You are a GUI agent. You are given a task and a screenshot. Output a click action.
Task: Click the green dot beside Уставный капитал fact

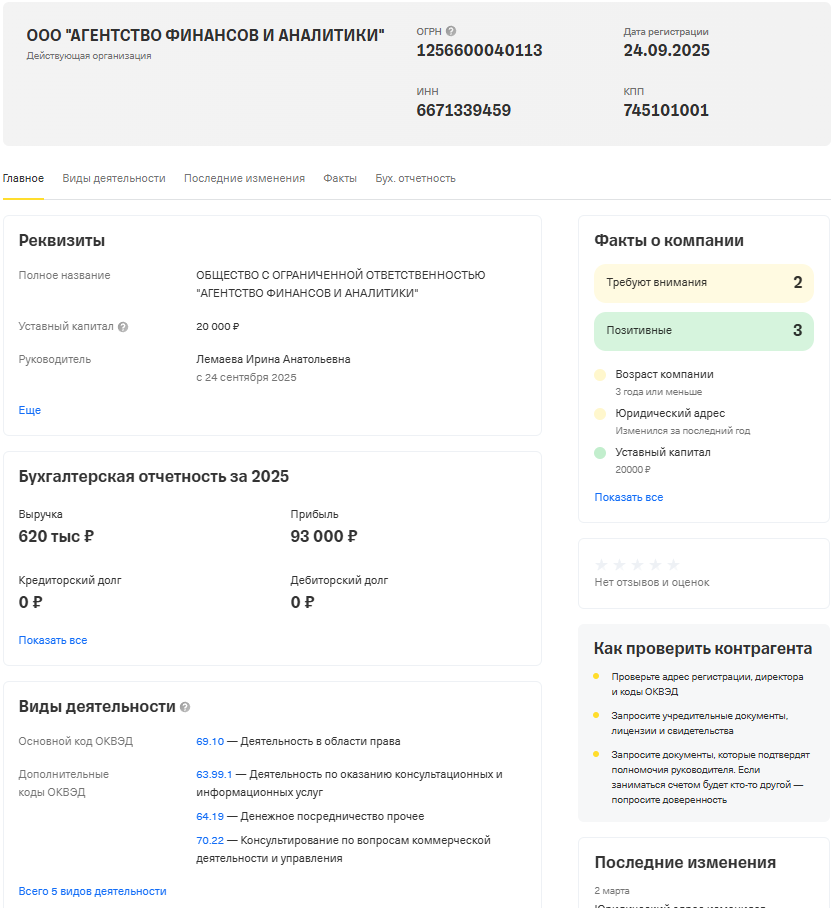[x=600, y=452]
